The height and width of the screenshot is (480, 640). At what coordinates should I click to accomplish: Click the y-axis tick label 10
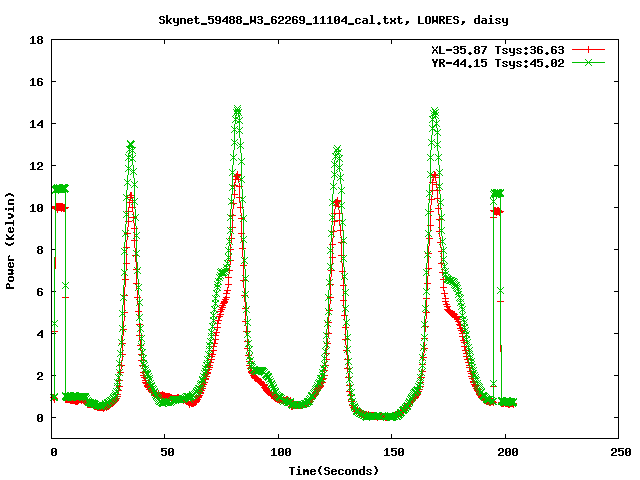pyautogui.click(x=35, y=208)
